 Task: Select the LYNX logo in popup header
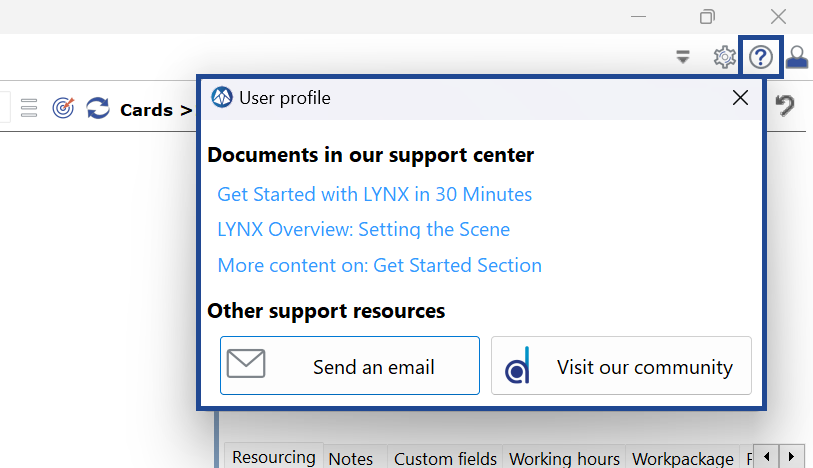point(222,97)
